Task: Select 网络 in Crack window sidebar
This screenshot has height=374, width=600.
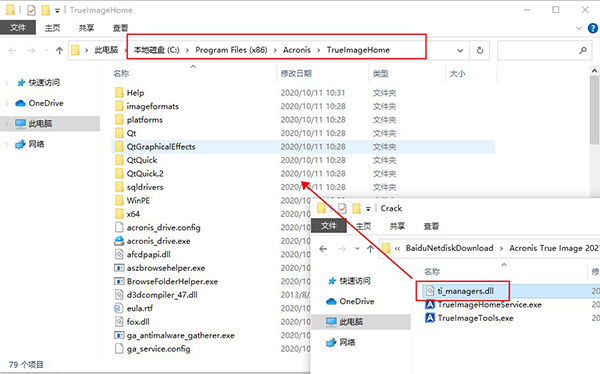Action: pyautogui.click(x=347, y=342)
